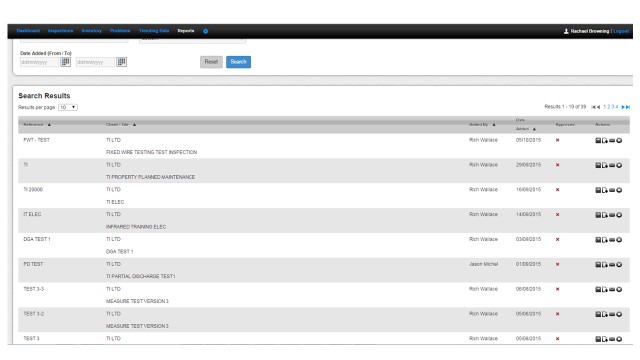Image resolution: width=640 pixels, height=360 pixels.
Task: Click the red X approval mark for PD TEST
Action: coord(558,264)
